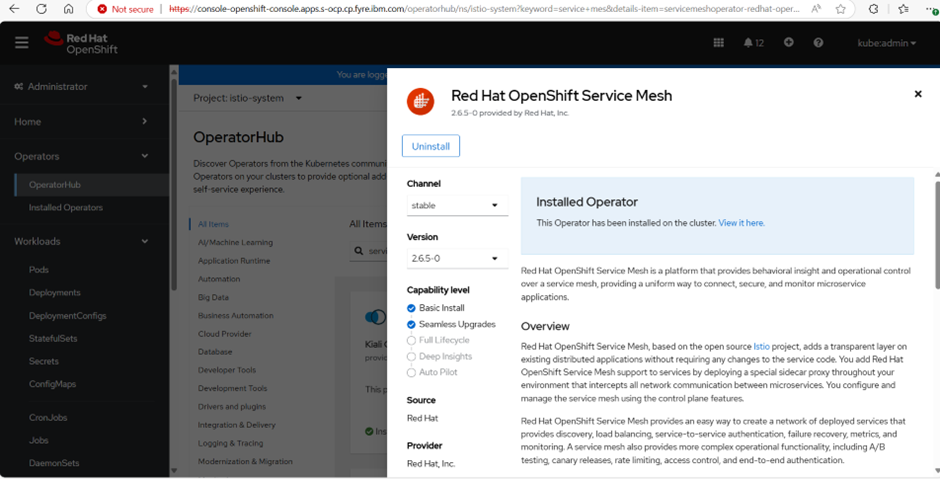Image resolution: width=940 pixels, height=479 pixels.
Task: Open the Version 2.6.5-0 dropdown
Action: click(457, 258)
